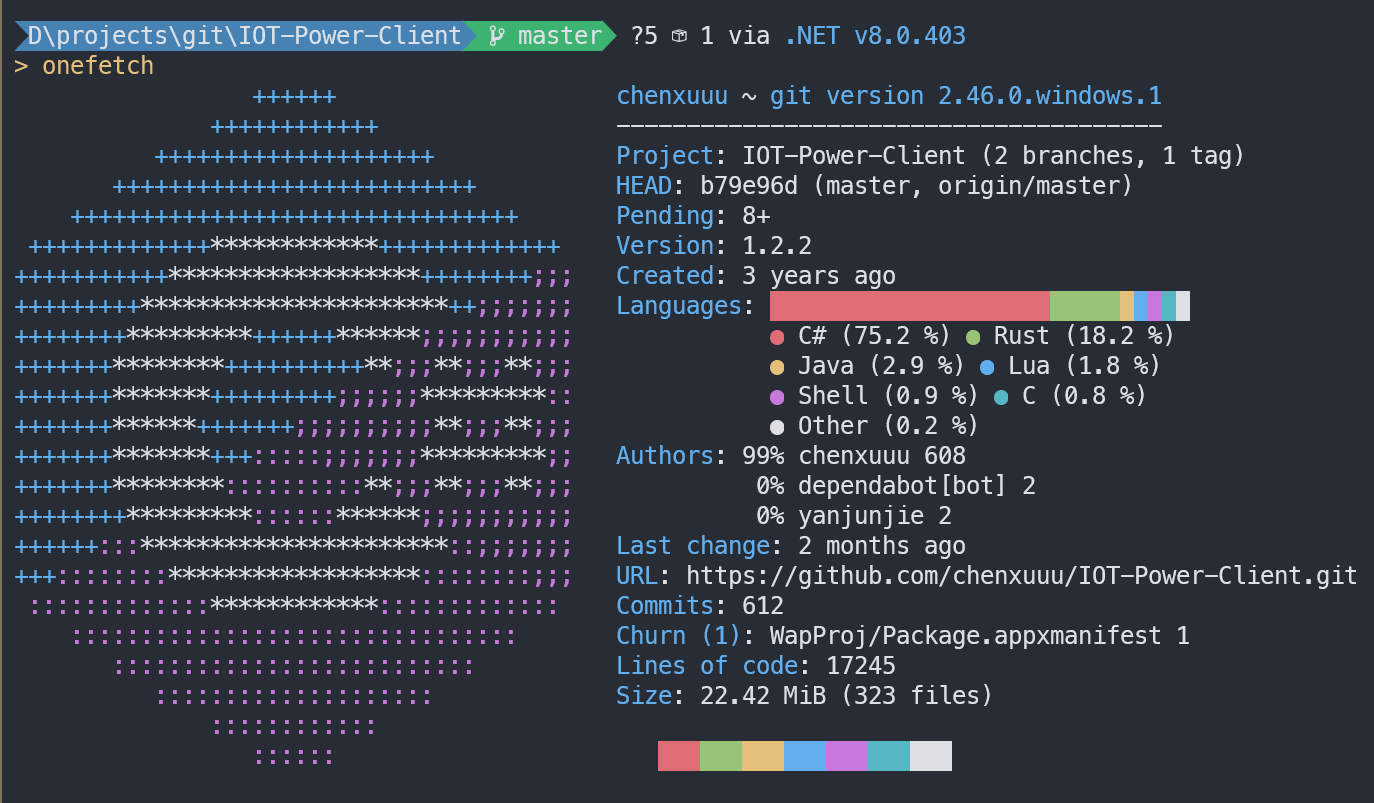Click the purple Shell language dot
The height and width of the screenshot is (803, 1374).
[x=777, y=397]
